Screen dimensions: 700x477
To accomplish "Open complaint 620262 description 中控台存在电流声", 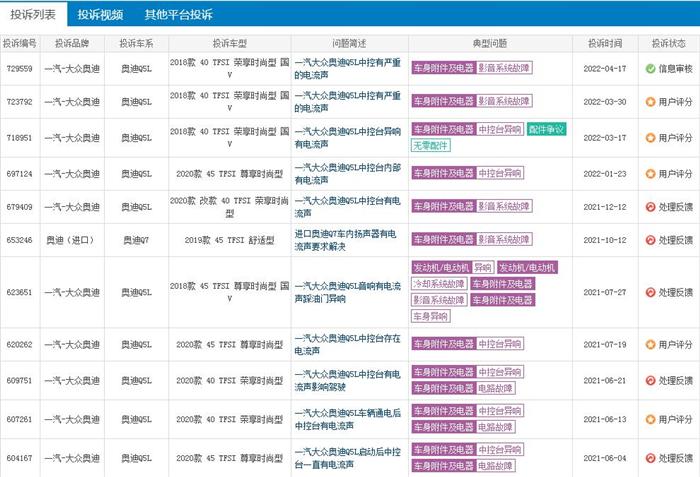I will 348,345.
